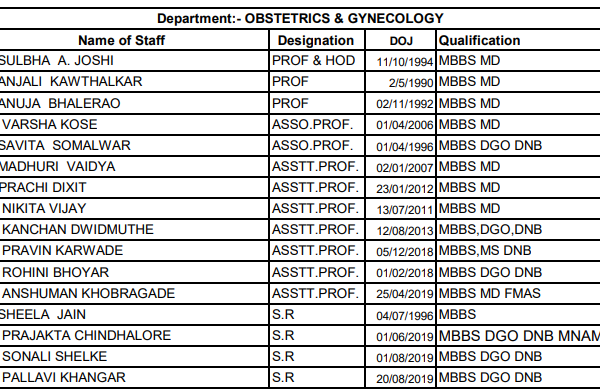Select the date 20/08/2019 for Pallavi Khangar
The image size is (600, 392).
404,379
